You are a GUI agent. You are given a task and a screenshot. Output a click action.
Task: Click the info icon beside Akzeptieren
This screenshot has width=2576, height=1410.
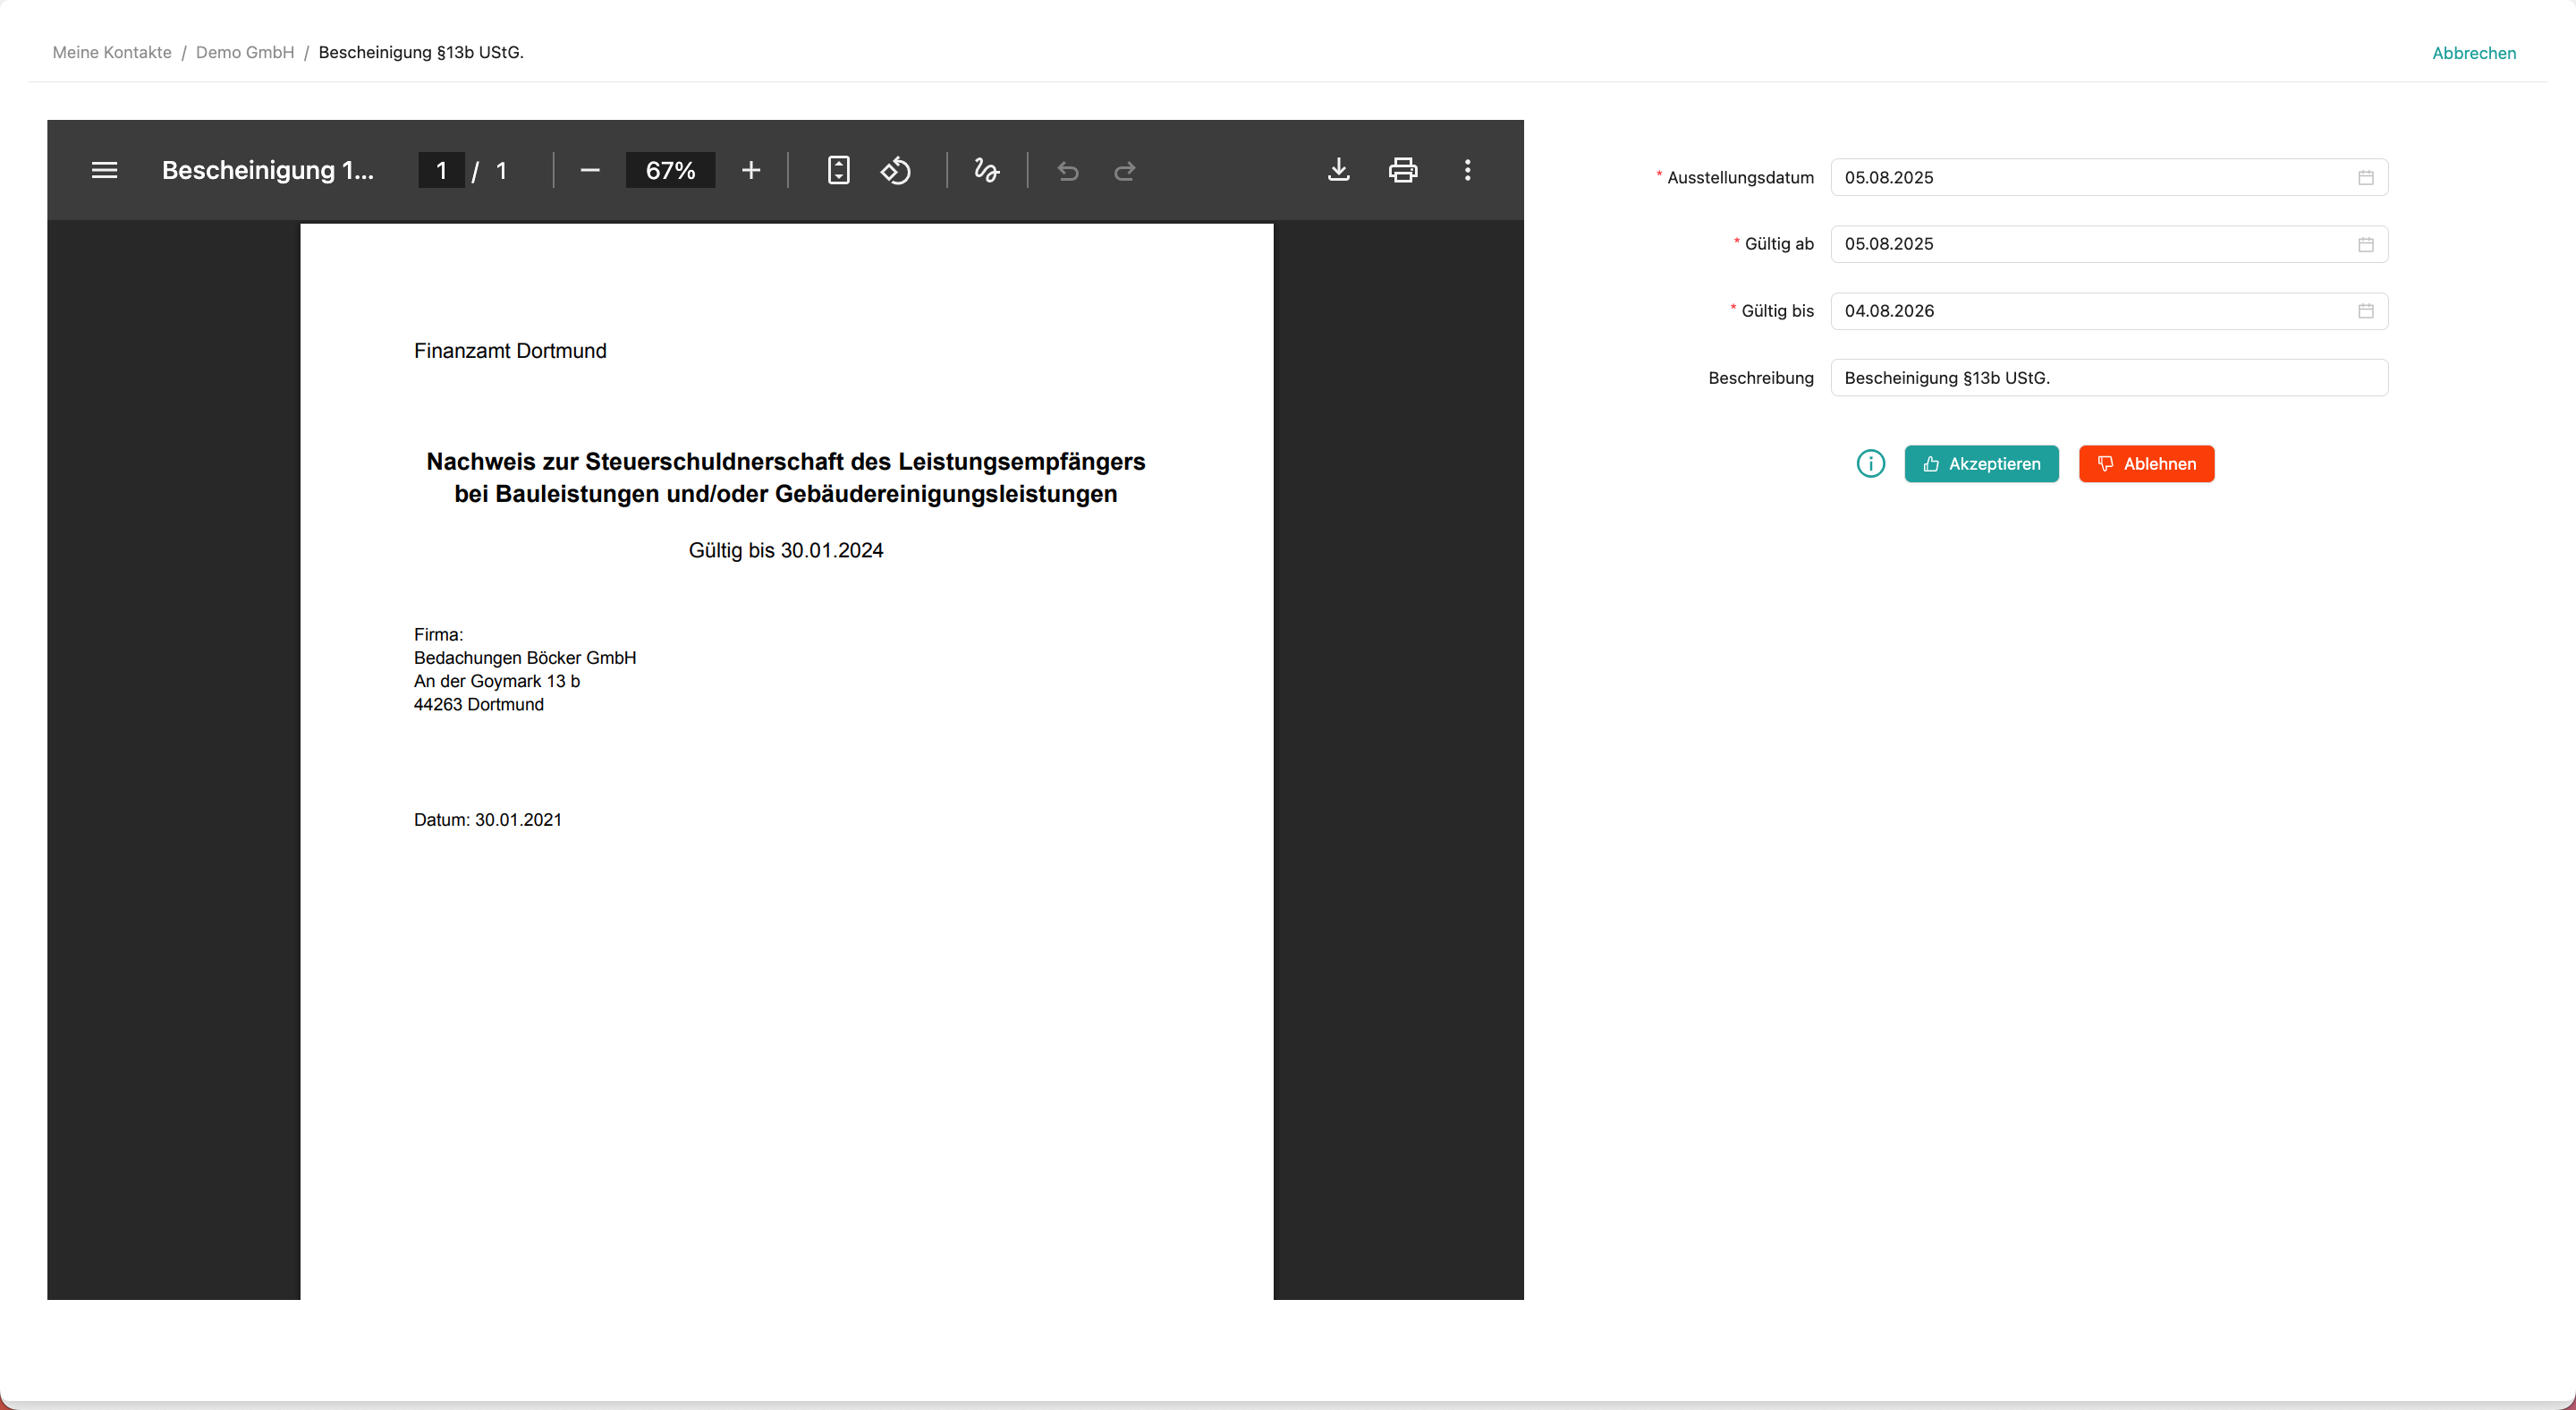[x=1870, y=464]
